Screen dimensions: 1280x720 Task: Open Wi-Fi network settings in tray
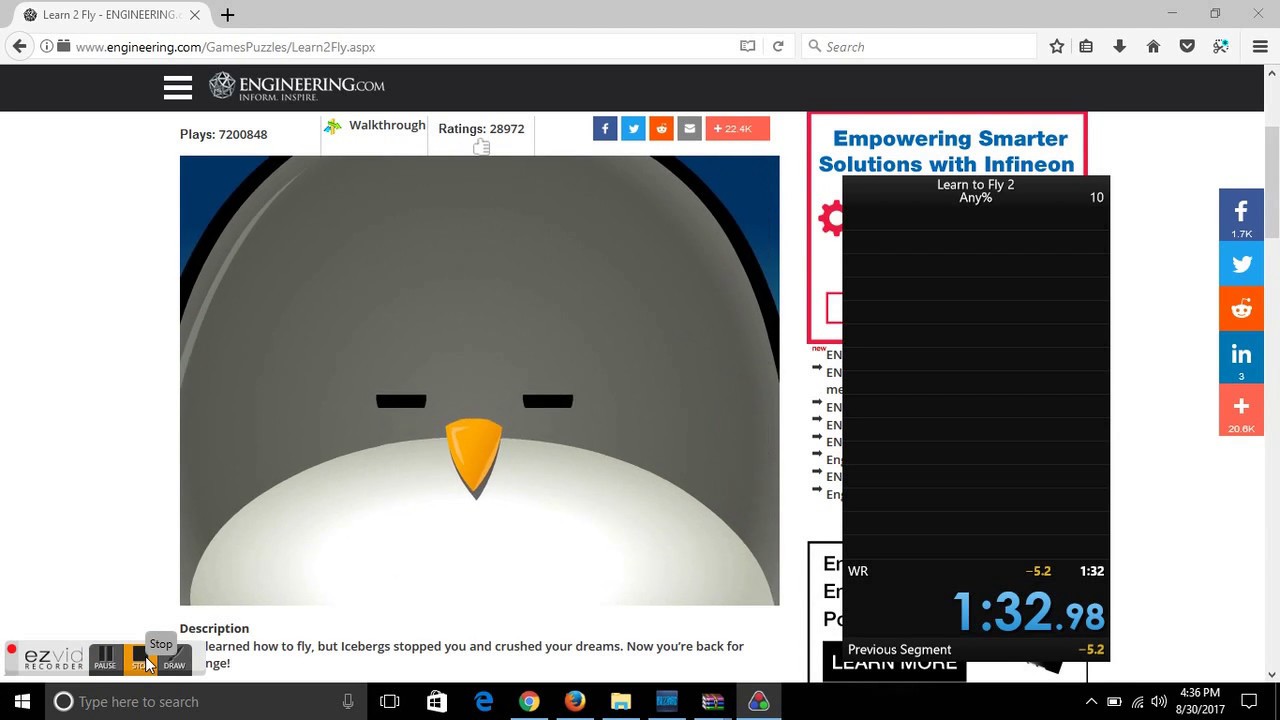pos(1137,702)
